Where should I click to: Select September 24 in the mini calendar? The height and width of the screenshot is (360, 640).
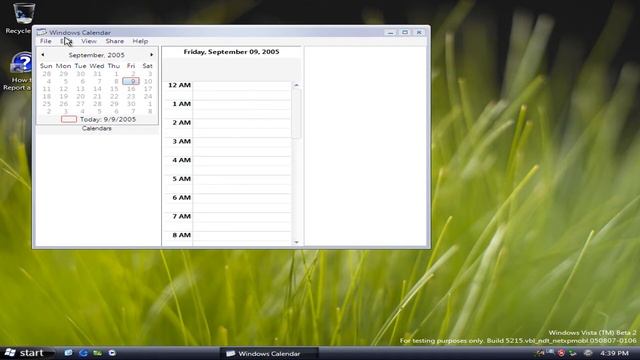tap(148, 96)
